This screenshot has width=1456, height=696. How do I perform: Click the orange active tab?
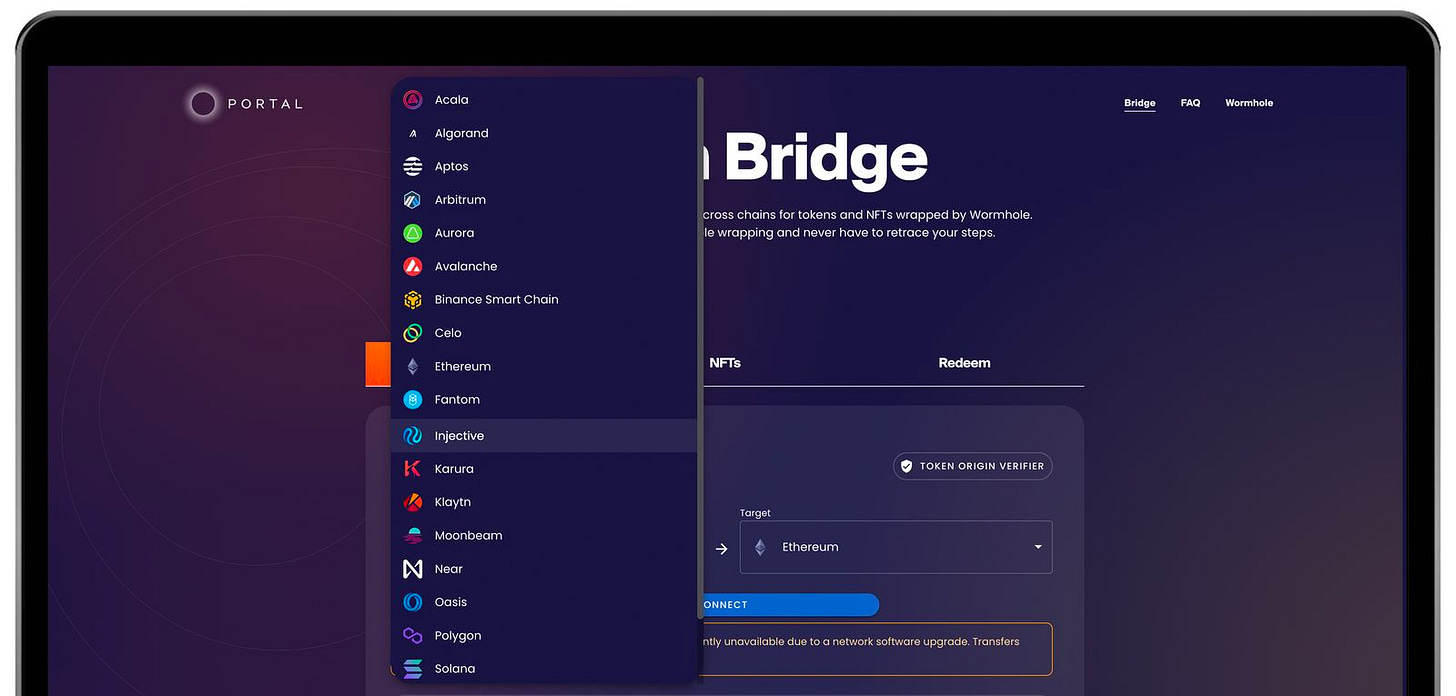click(378, 364)
